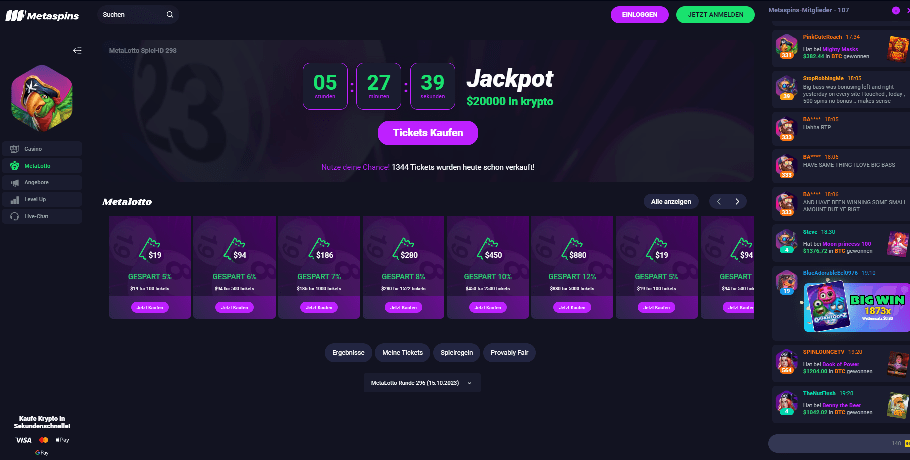910x460 pixels.
Task: Click SpinLoungeTV's user avatar in chat
Action: click(785, 361)
